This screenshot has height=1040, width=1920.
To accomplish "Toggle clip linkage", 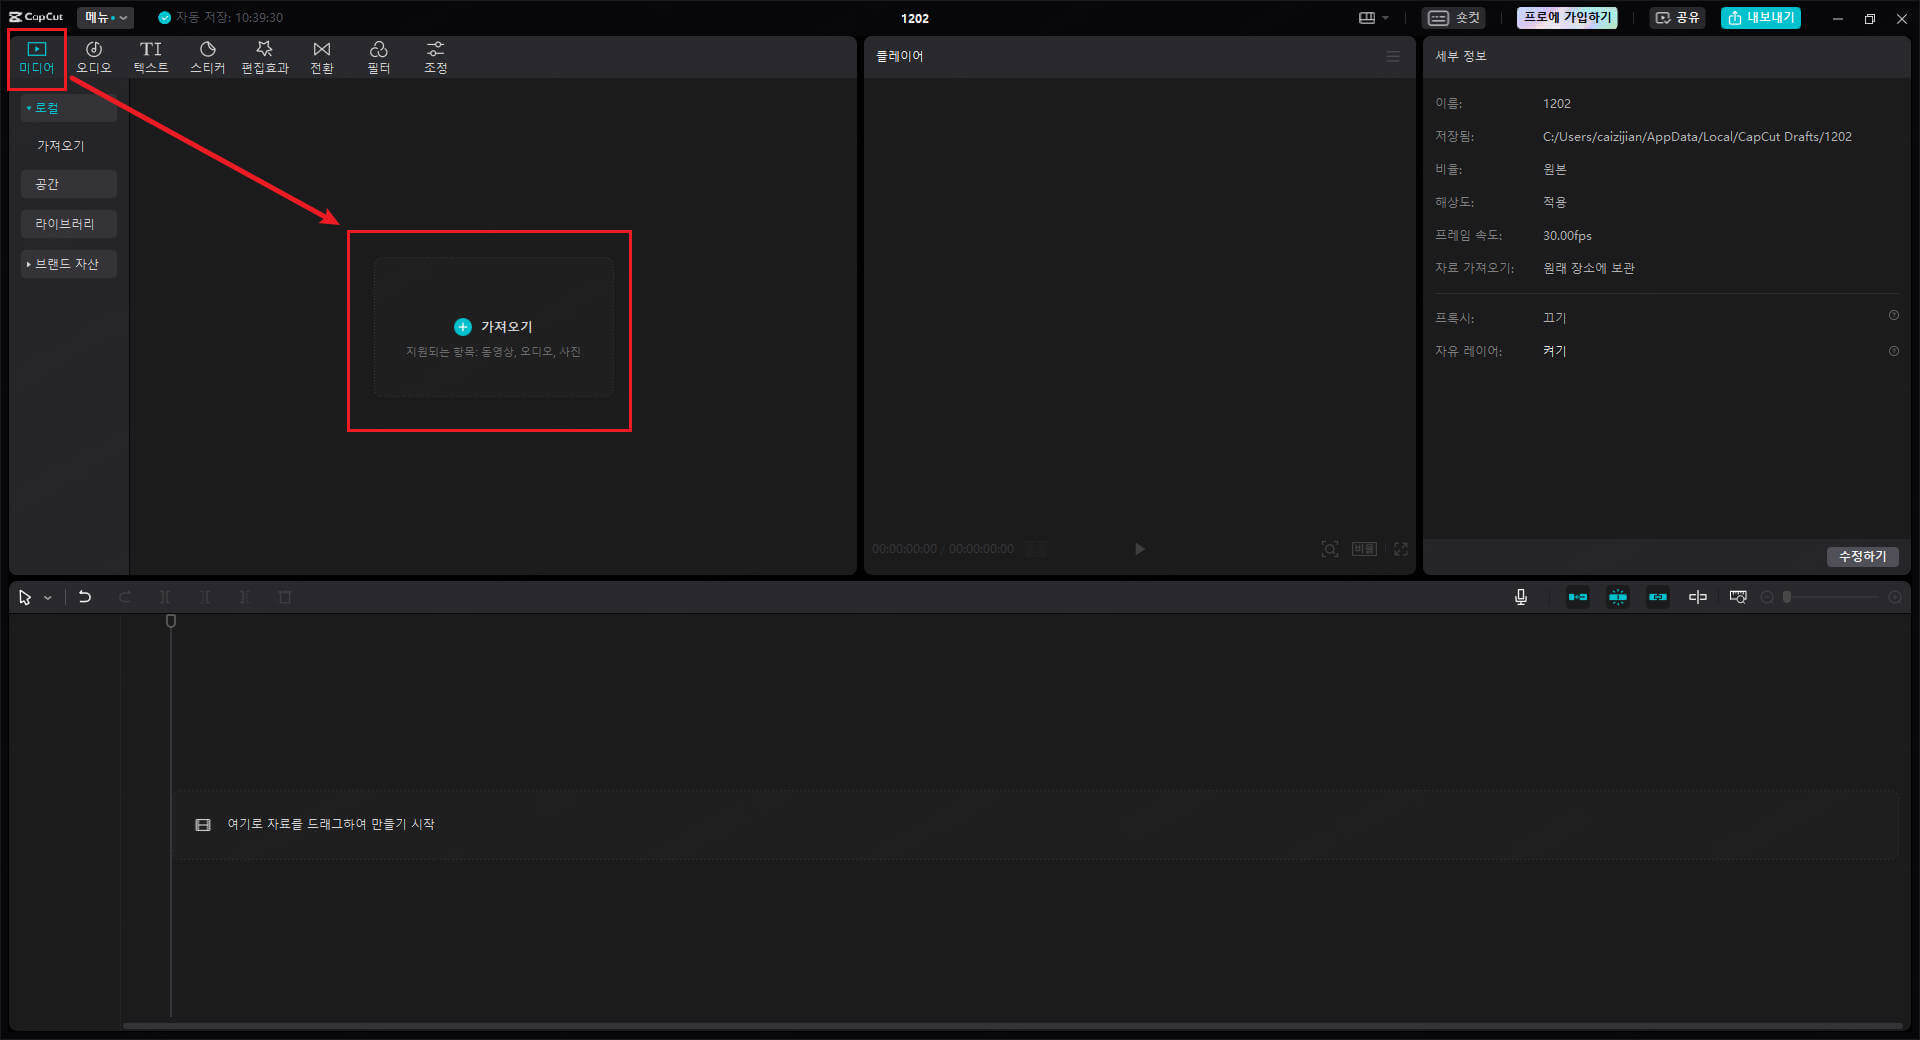I will coord(1658,597).
